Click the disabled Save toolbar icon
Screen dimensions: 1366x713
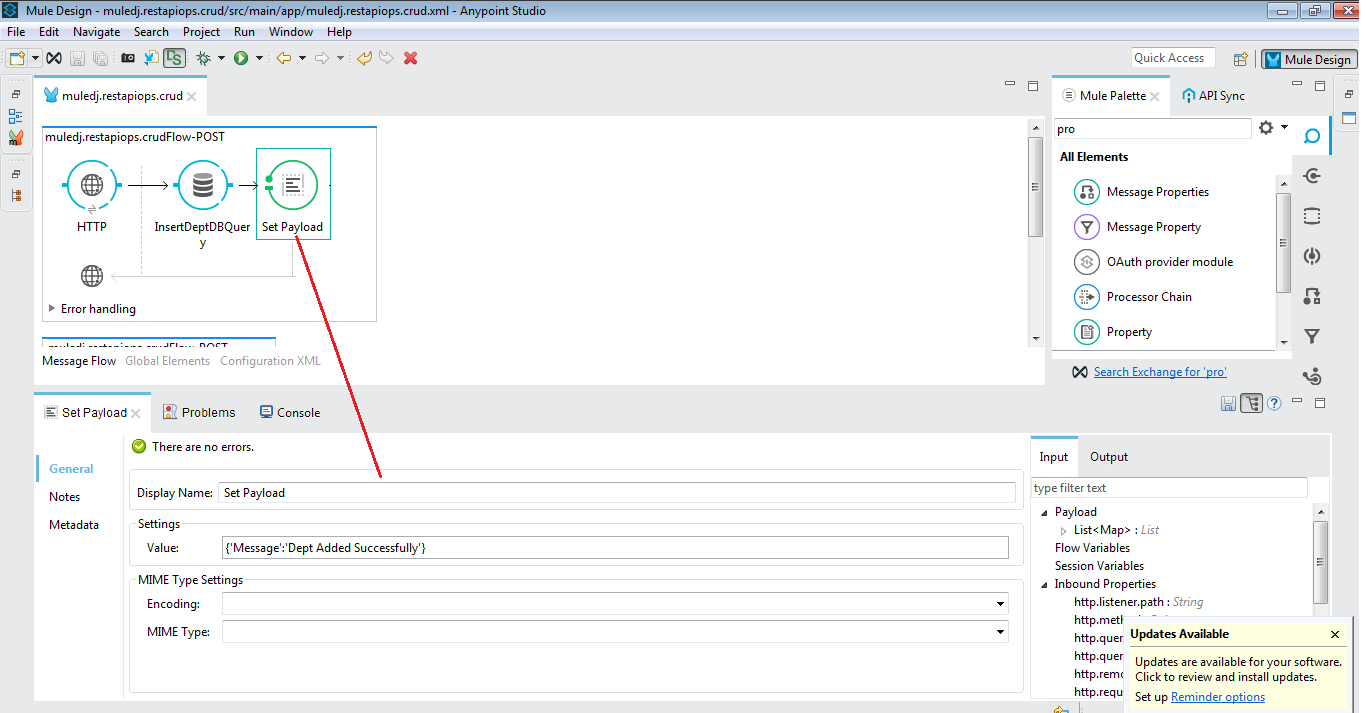[78, 58]
